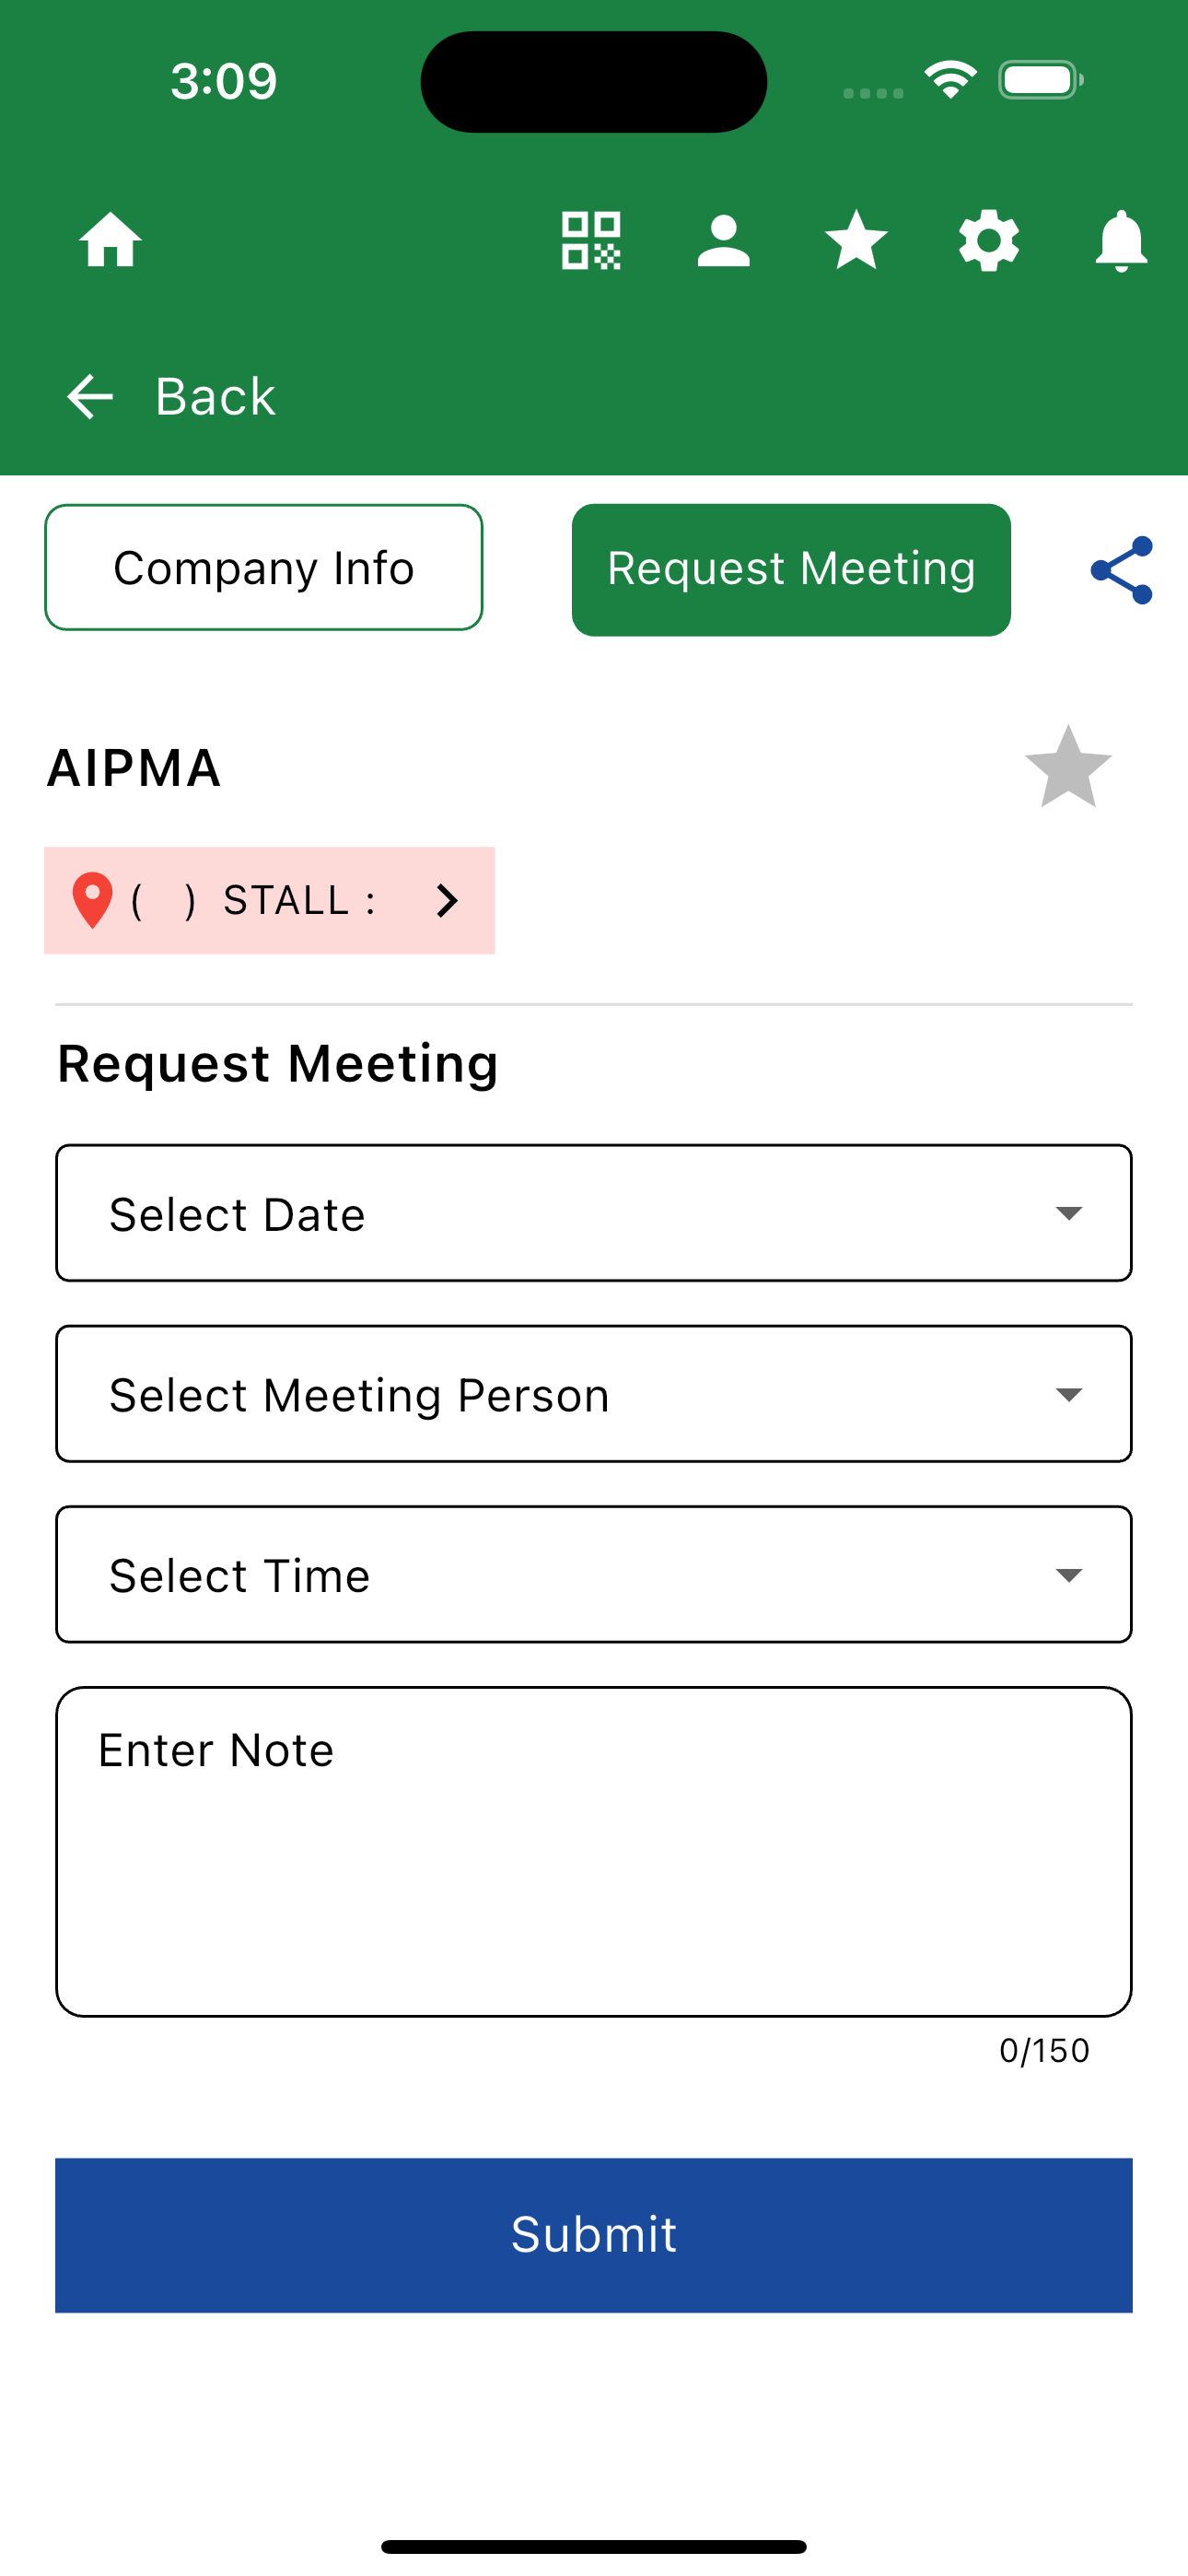
Task: Select the Request Meeting tab
Action: pos(791,569)
